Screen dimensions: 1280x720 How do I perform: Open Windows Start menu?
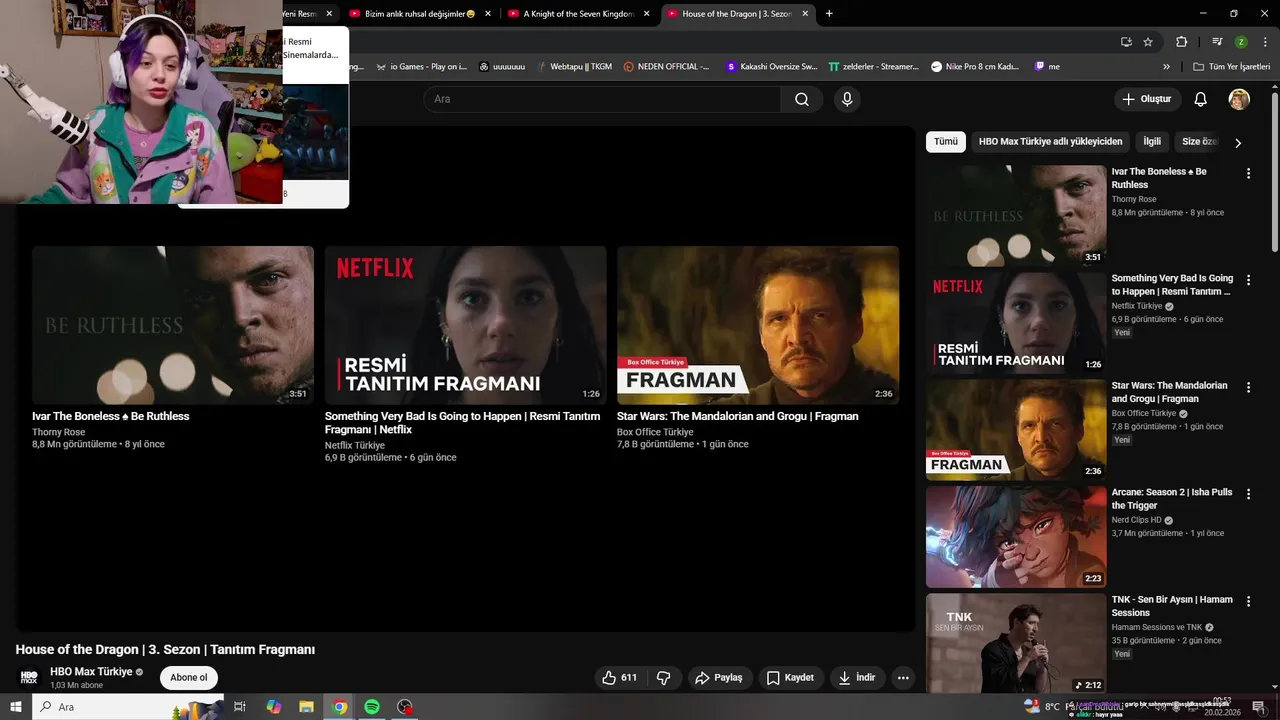click(x=16, y=707)
